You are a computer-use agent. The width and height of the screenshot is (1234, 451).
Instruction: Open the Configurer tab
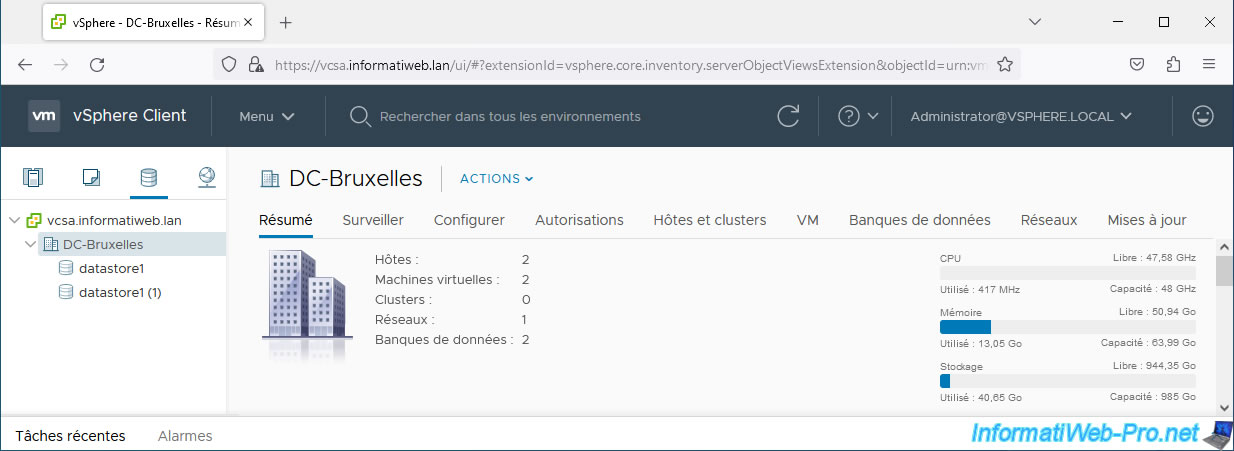469,220
